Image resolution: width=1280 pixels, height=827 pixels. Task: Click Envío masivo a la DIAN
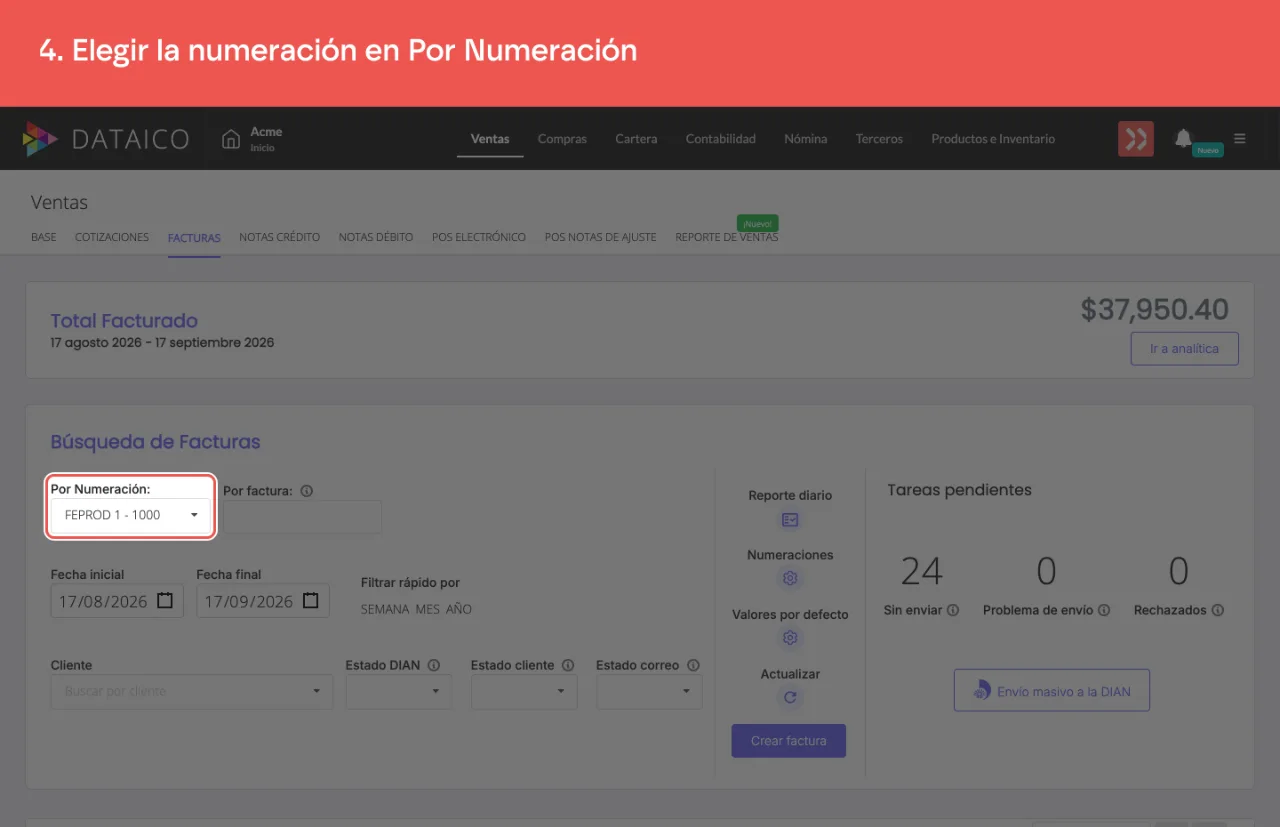pos(1052,691)
